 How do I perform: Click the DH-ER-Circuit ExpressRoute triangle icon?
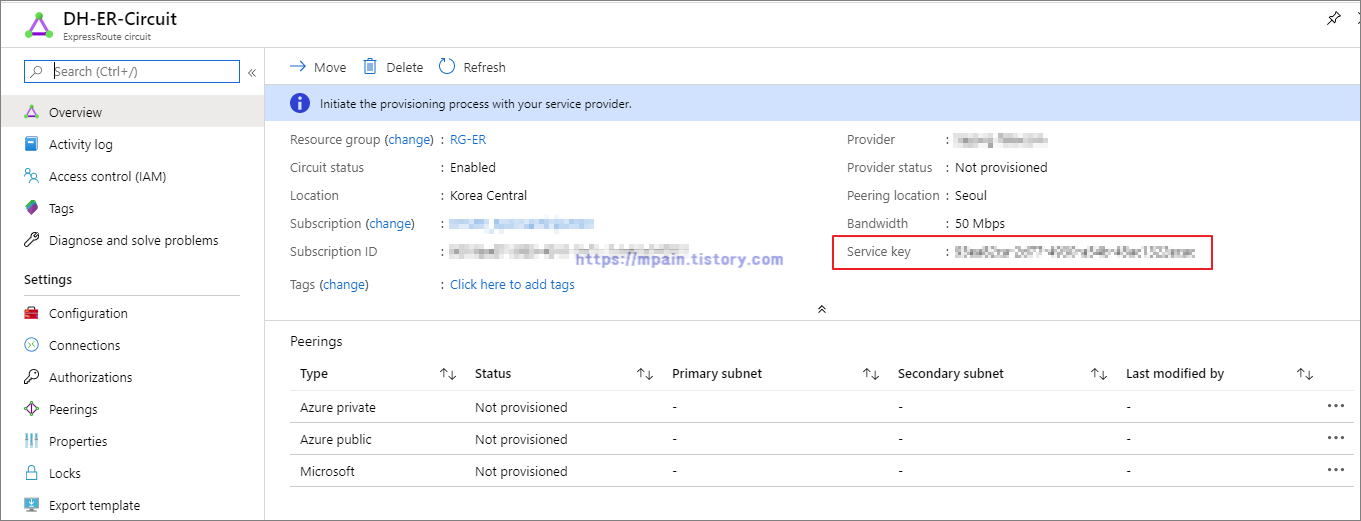(x=38, y=25)
